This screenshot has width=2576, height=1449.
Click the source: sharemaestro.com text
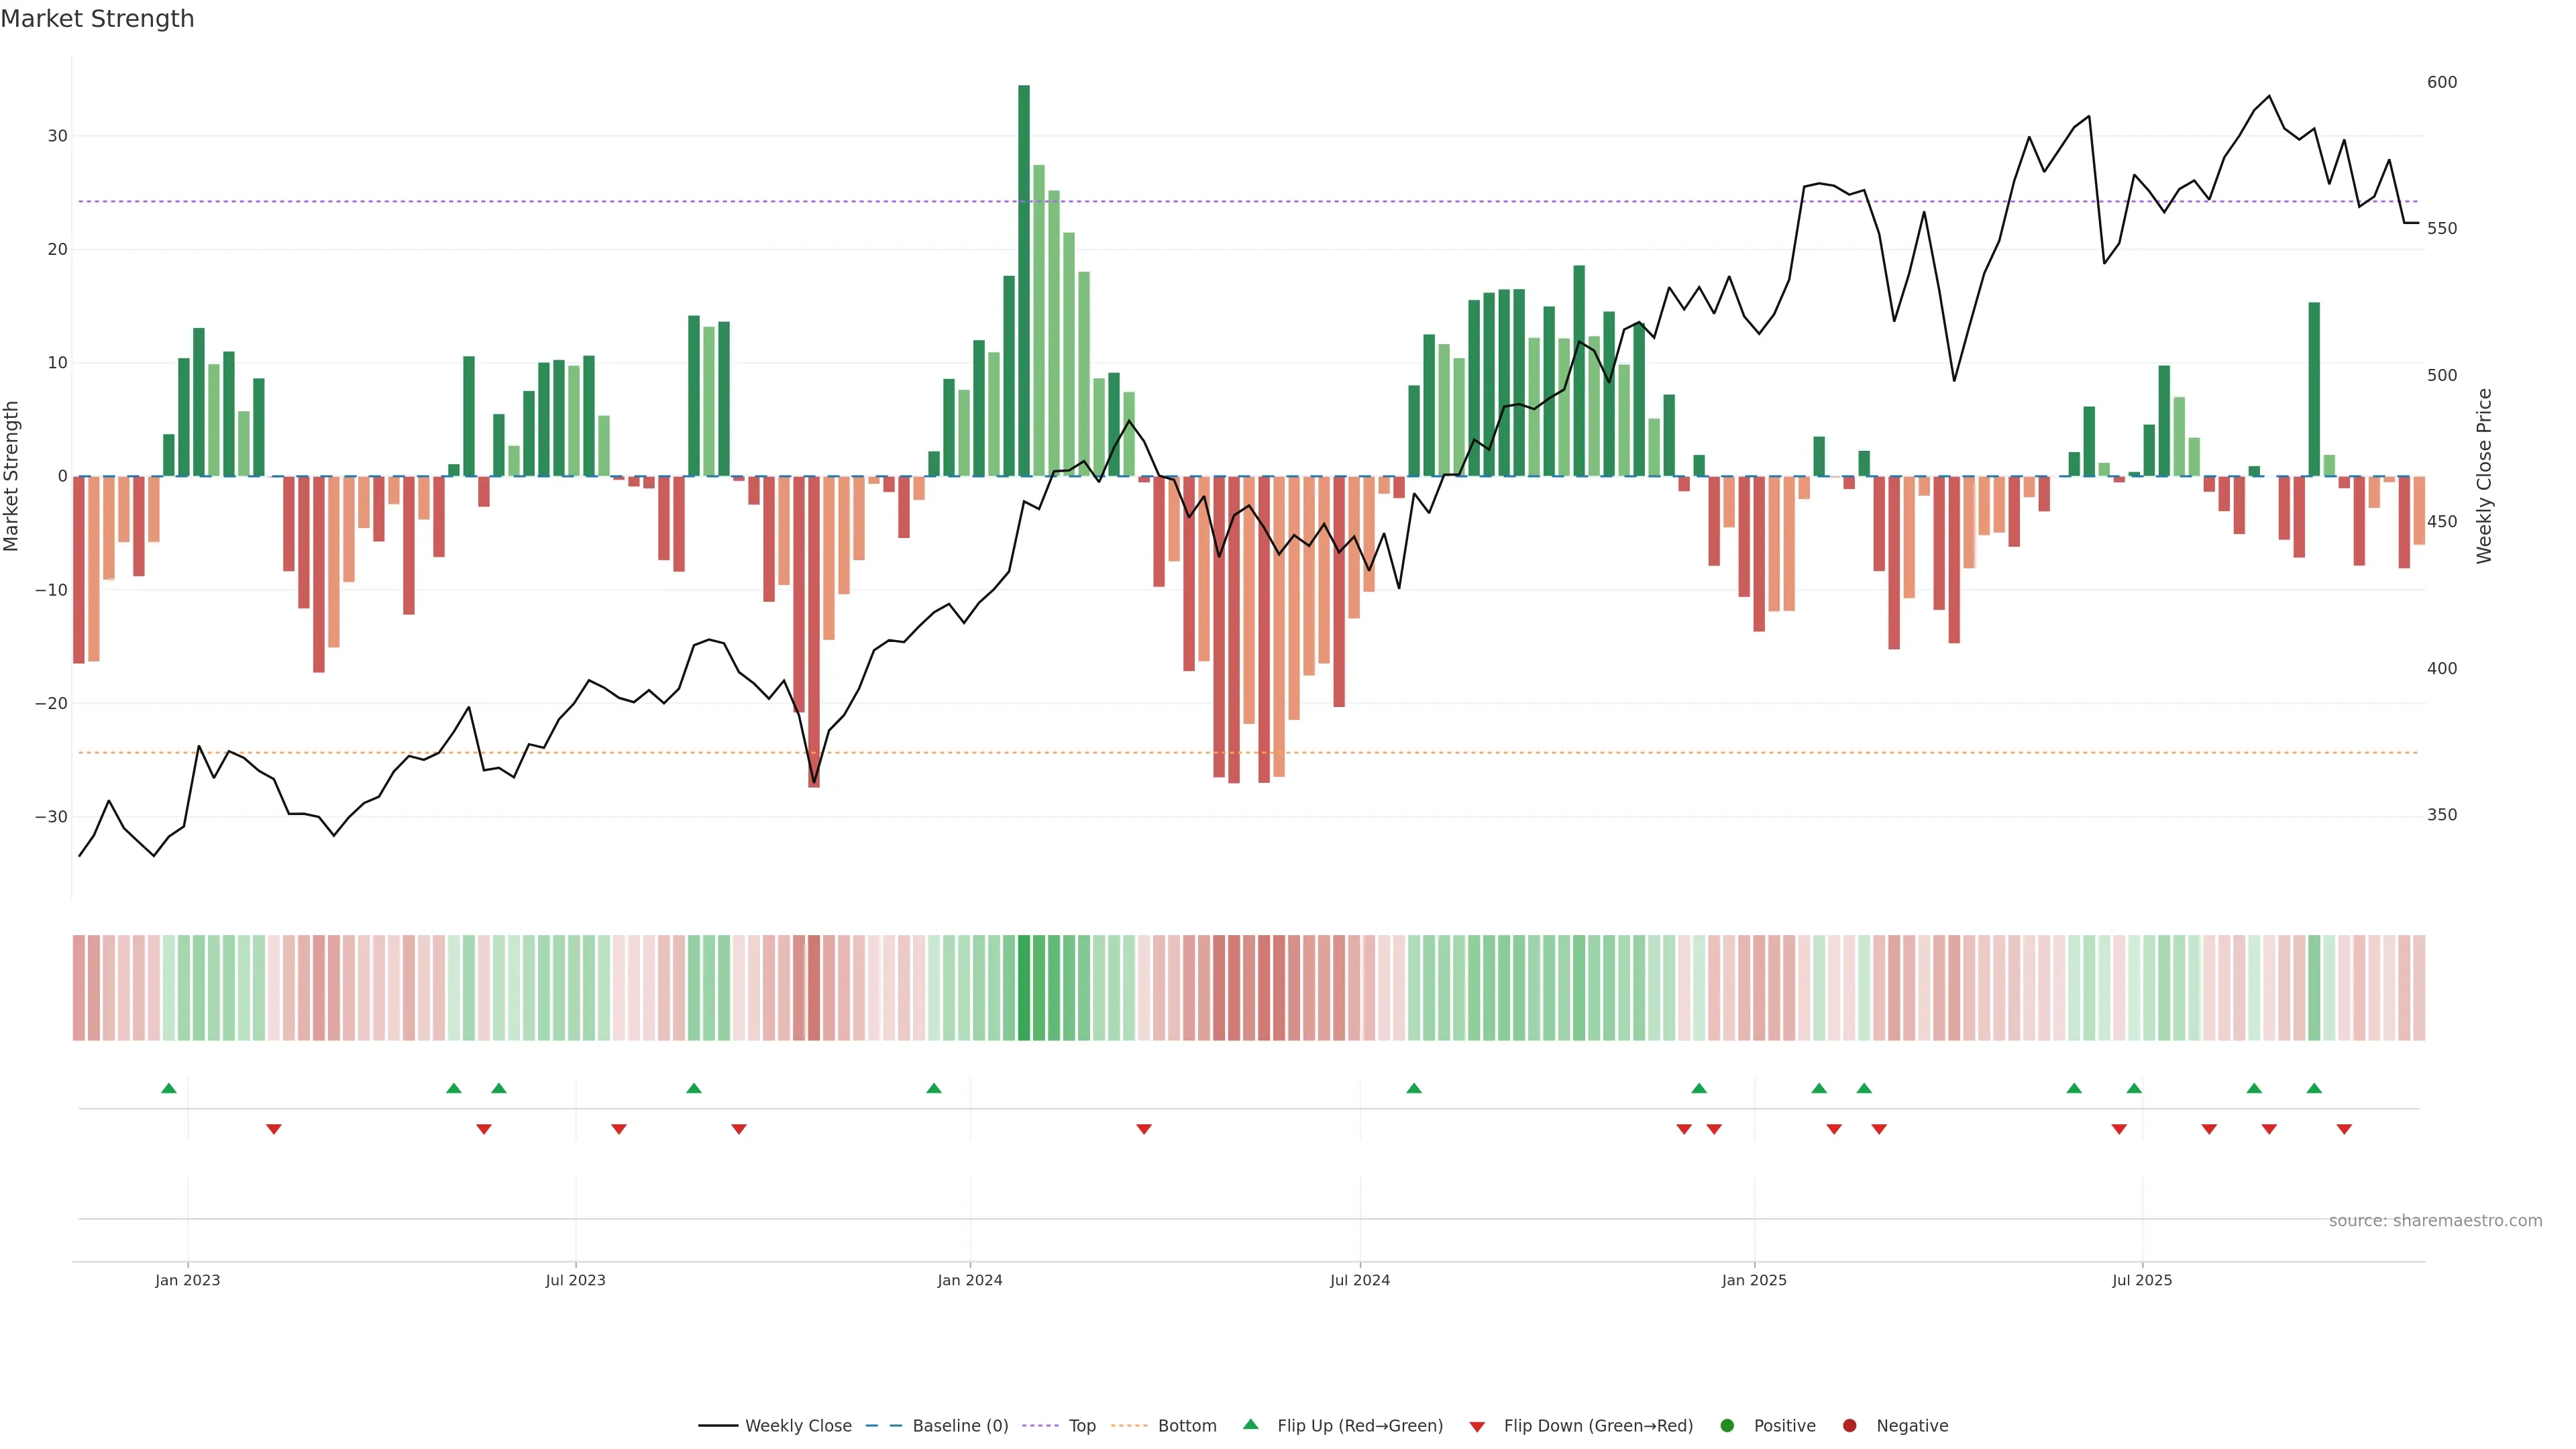[2435, 1220]
